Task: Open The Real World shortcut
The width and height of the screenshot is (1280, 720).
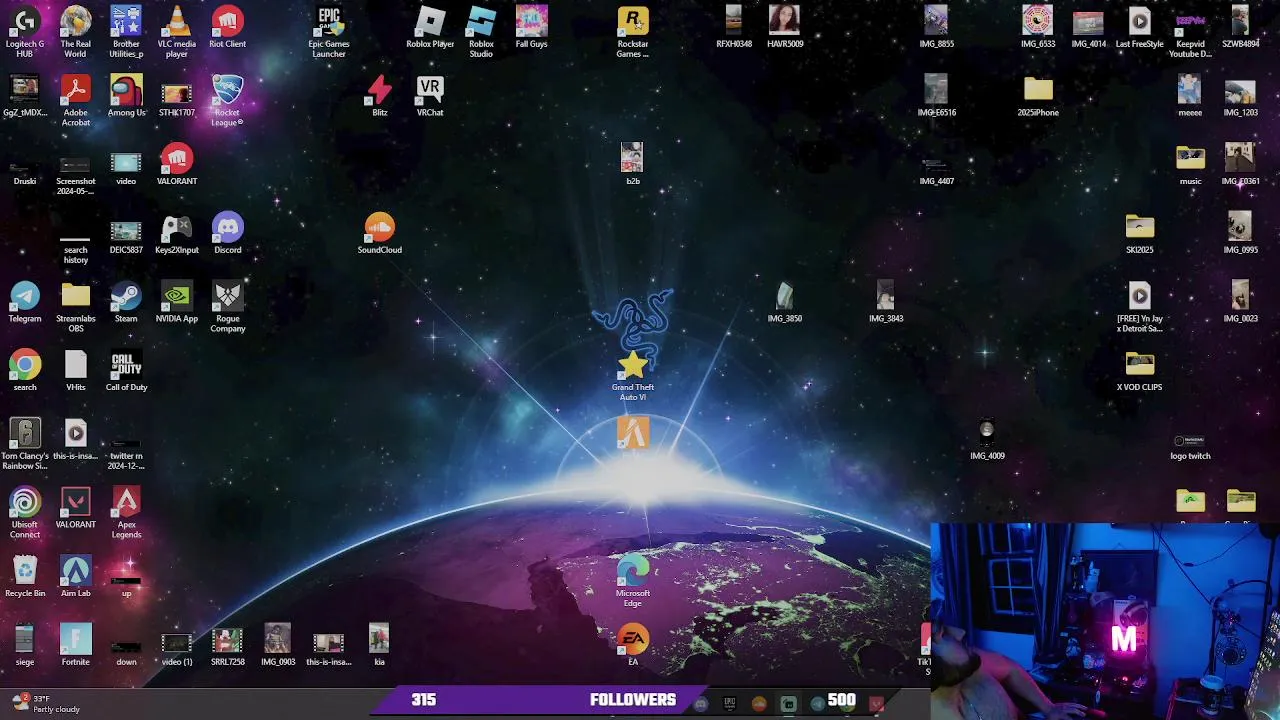Action: (x=76, y=32)
